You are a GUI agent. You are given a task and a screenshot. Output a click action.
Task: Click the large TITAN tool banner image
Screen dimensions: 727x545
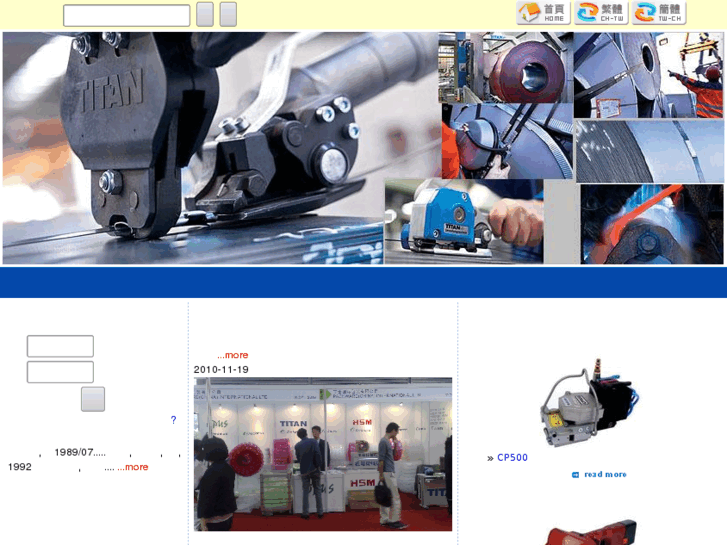coord(193,148)
